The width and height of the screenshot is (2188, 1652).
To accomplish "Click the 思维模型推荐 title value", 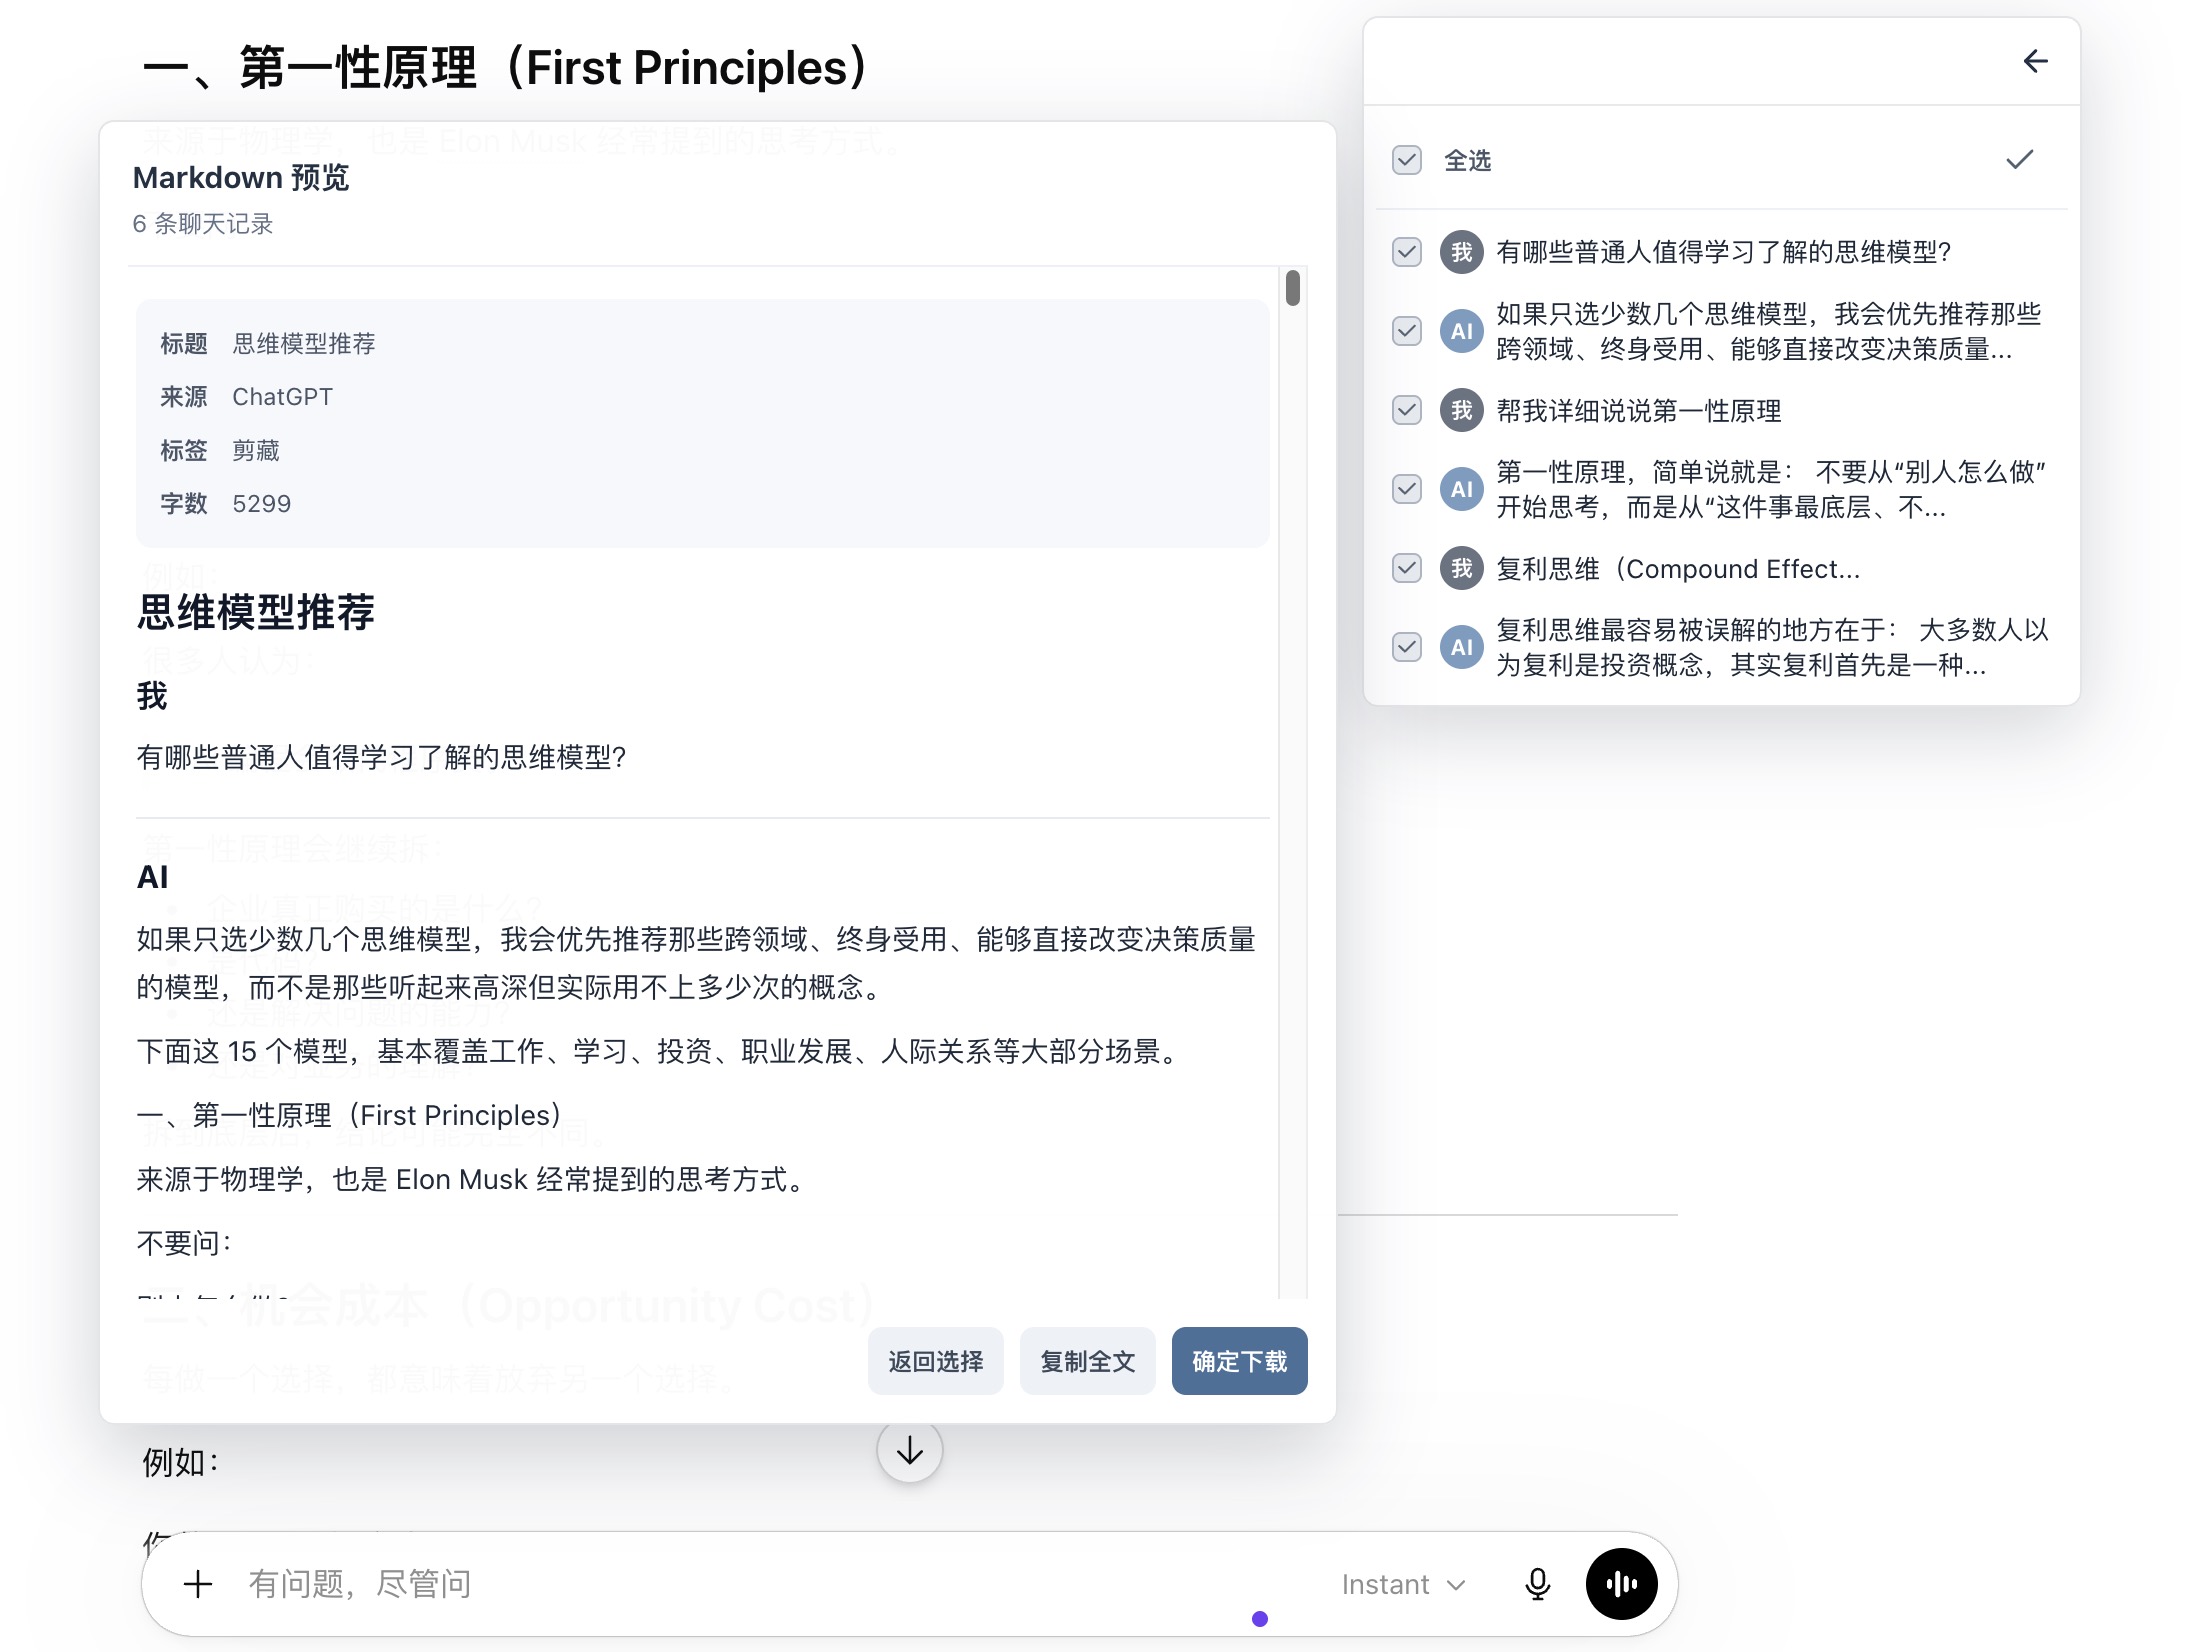I will click(x=304, y=343).
